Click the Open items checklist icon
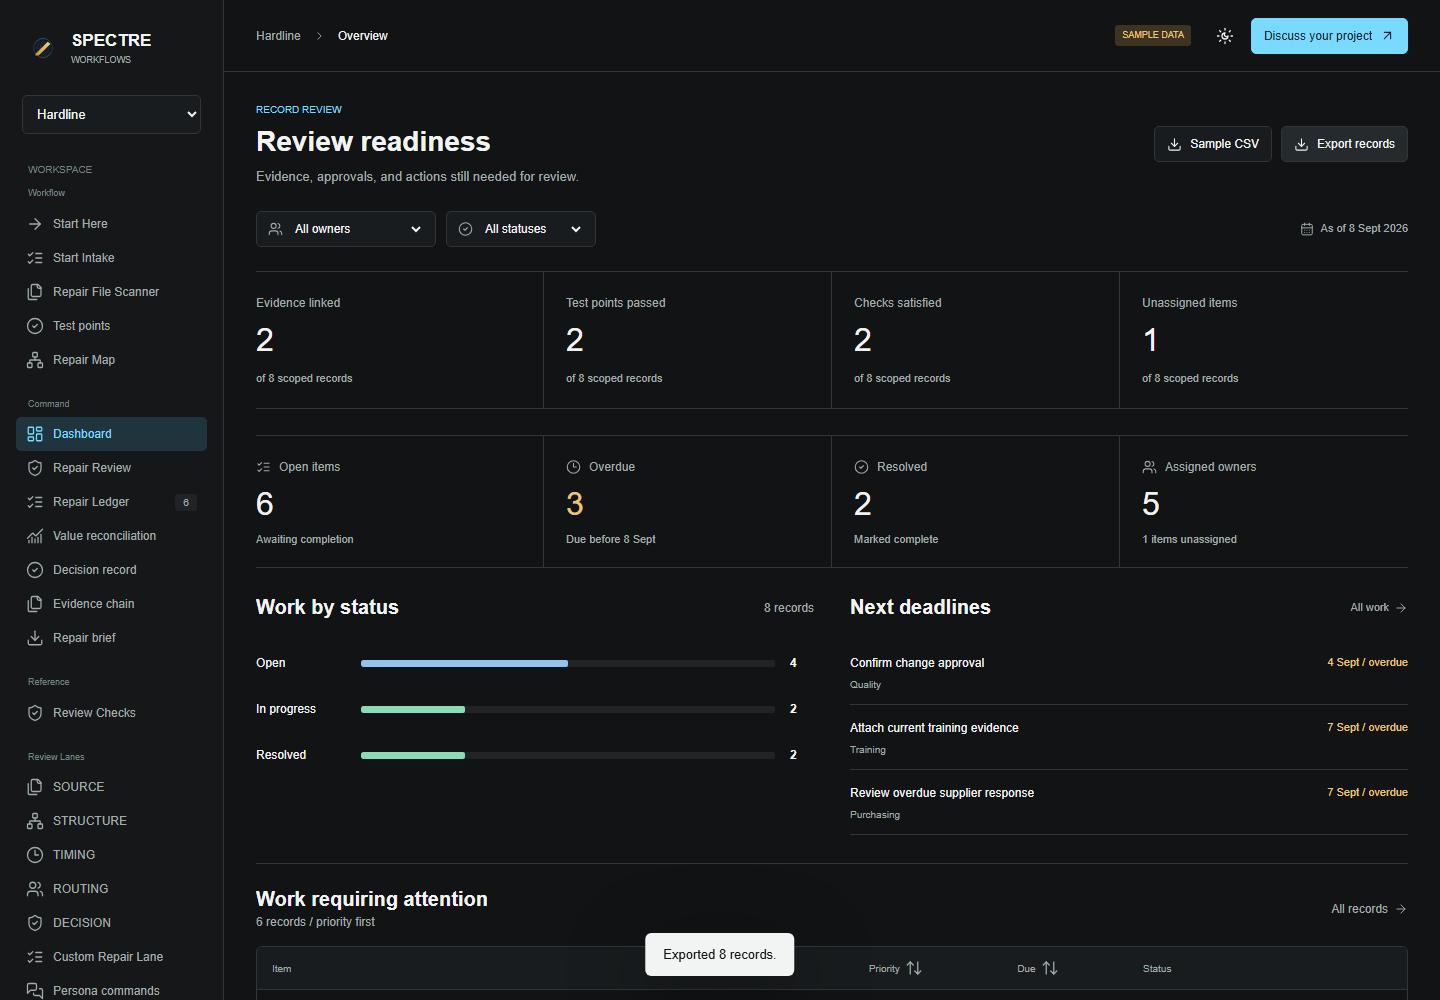 (x=263, y=467)
